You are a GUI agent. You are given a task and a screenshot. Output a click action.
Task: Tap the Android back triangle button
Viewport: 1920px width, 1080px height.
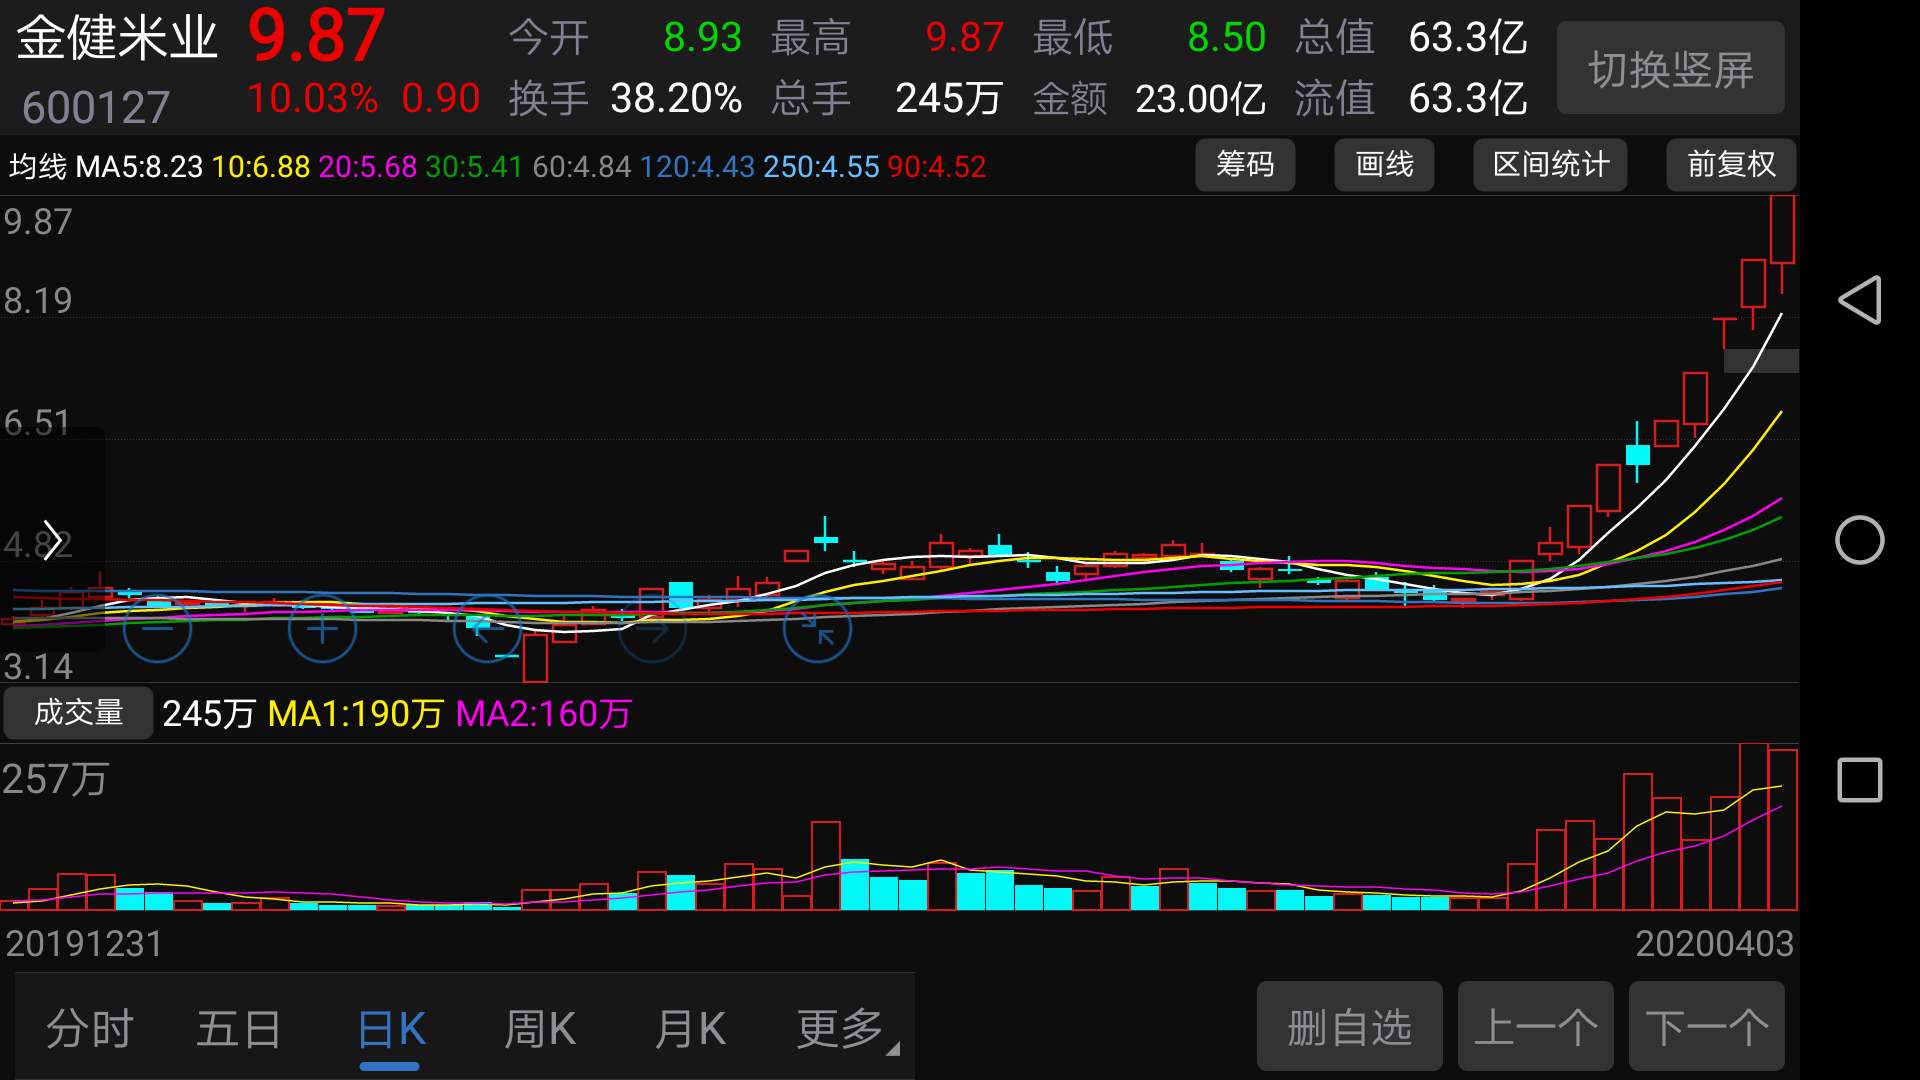[1860, 300]
